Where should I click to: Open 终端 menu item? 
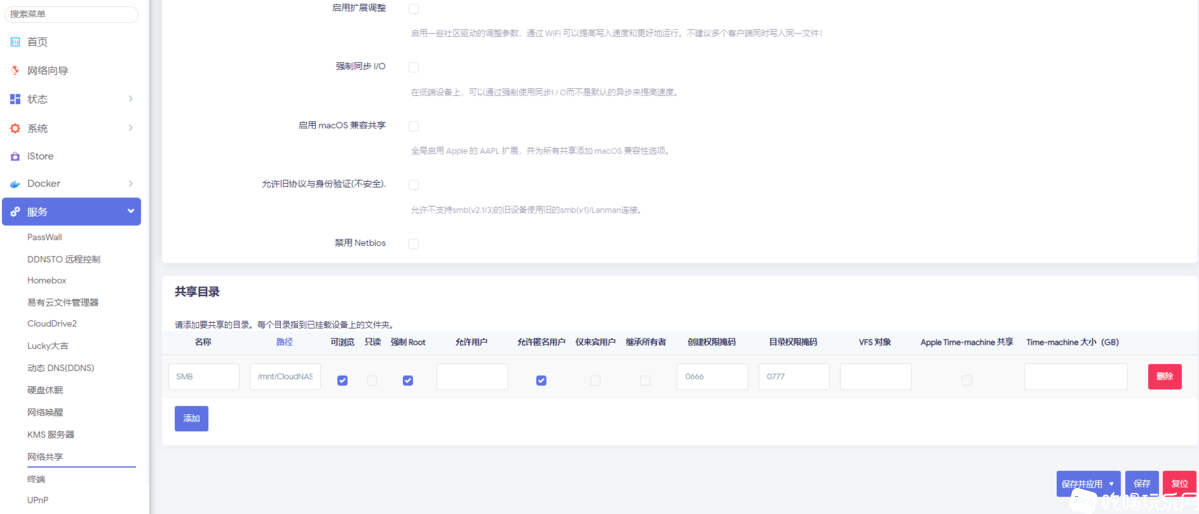point(36,479)
